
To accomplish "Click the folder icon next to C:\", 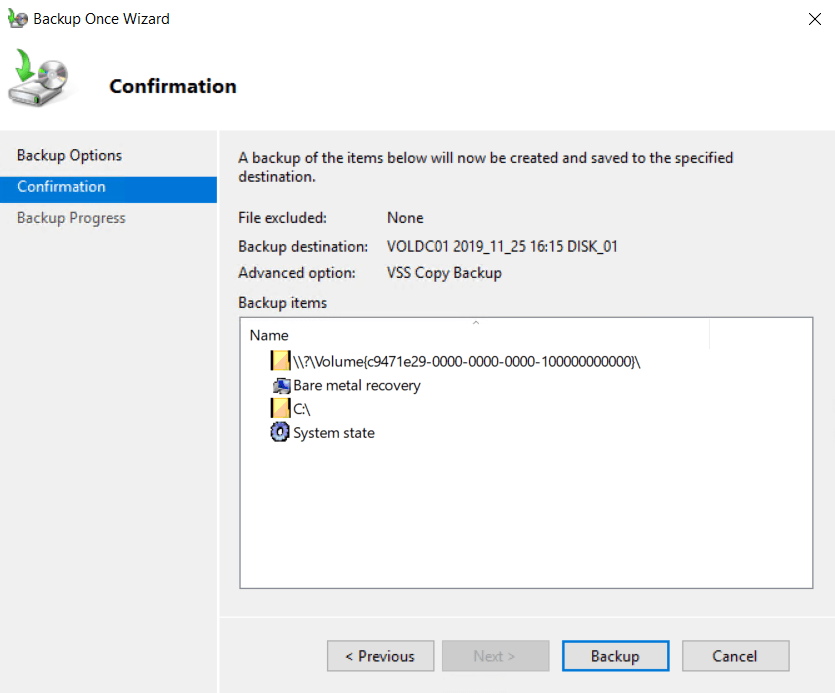I will click(x=280, y=408).
